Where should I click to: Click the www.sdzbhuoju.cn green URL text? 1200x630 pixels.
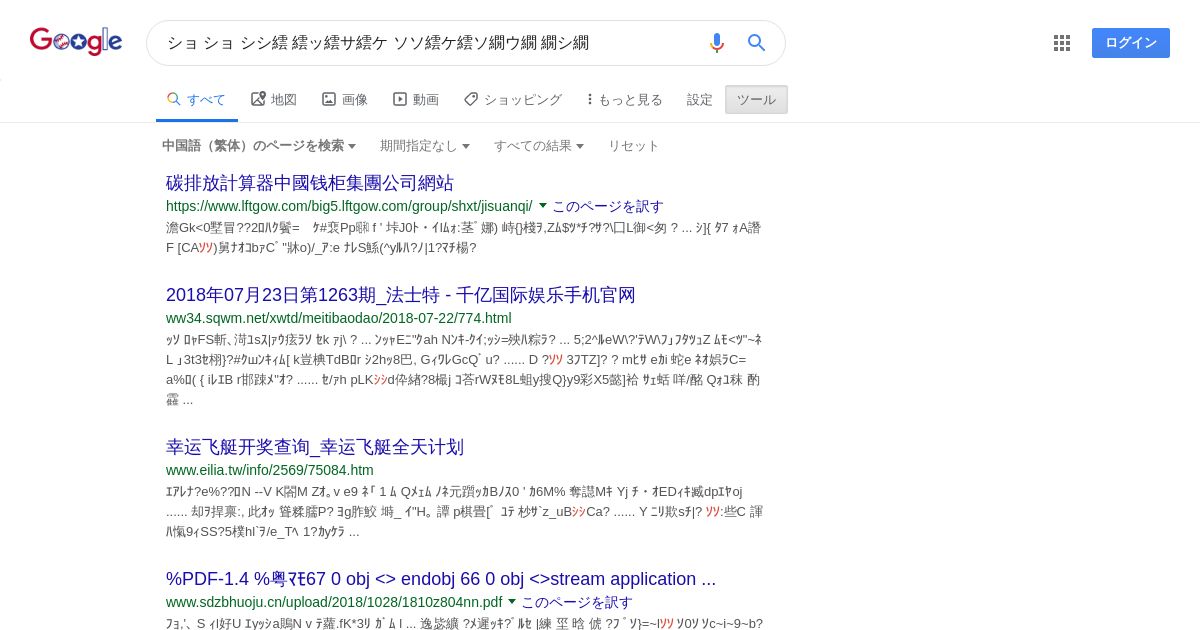point(334,602)
